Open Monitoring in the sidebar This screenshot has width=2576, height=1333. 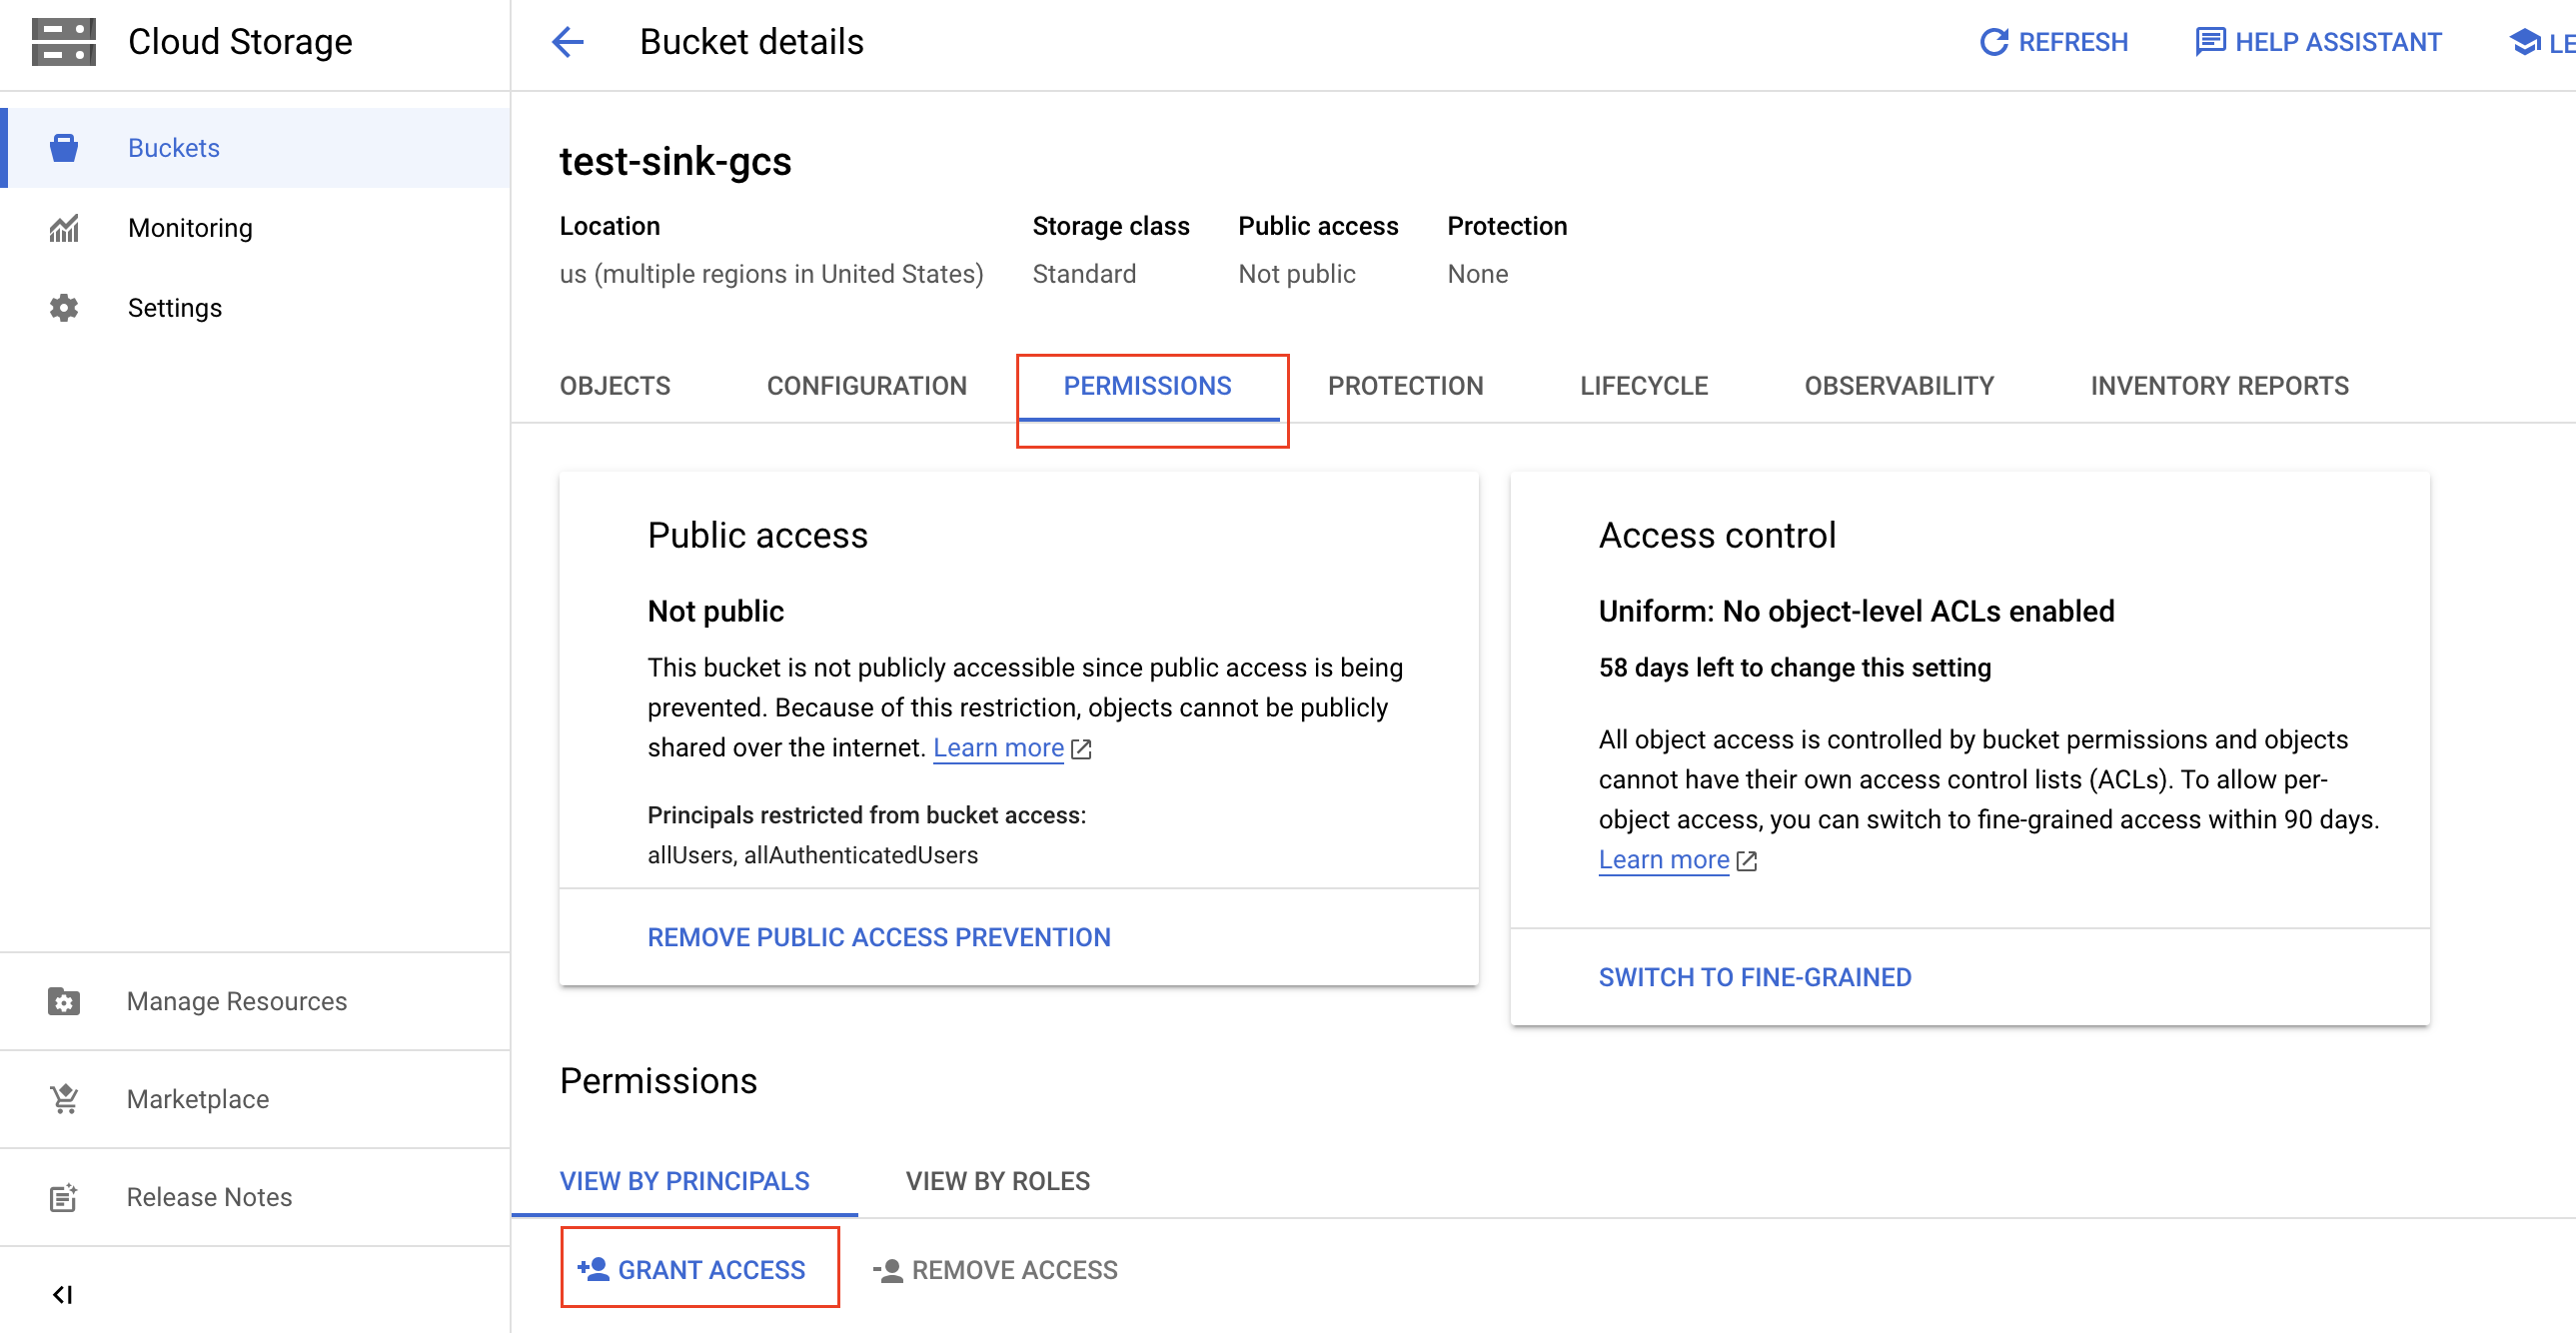(256, 228)
